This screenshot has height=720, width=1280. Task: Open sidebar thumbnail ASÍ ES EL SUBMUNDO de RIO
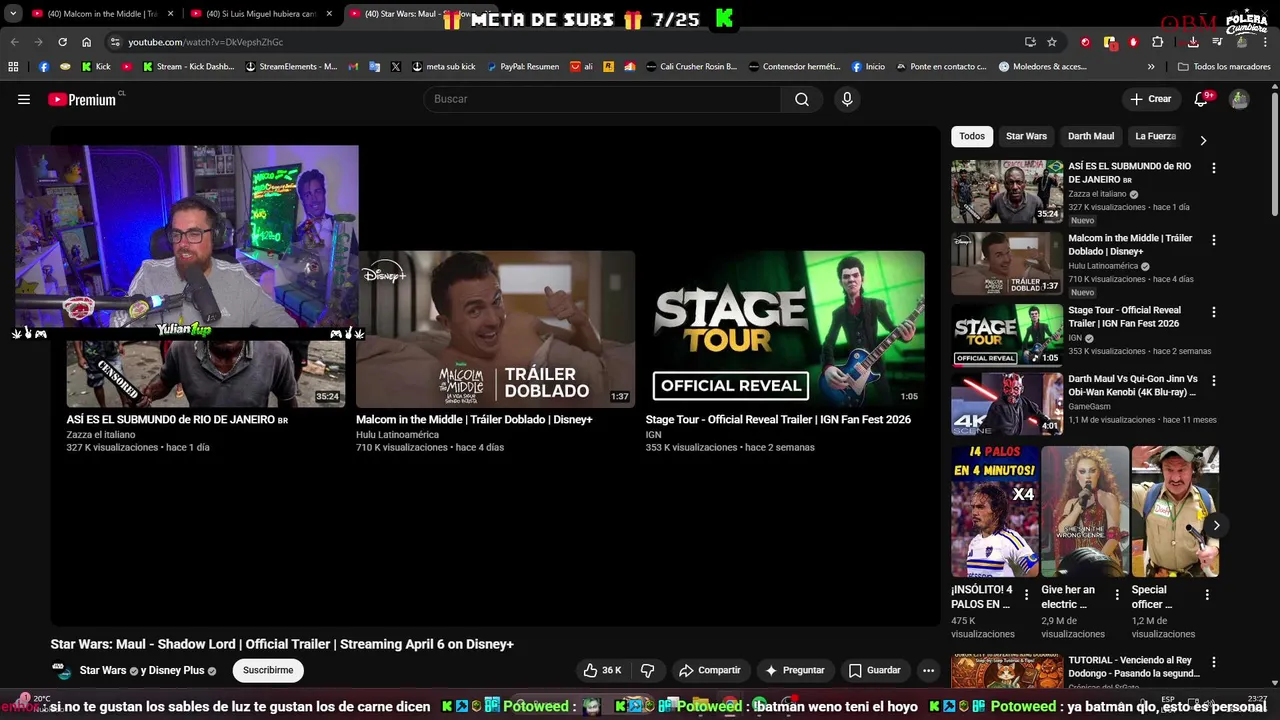point(1007,191)
